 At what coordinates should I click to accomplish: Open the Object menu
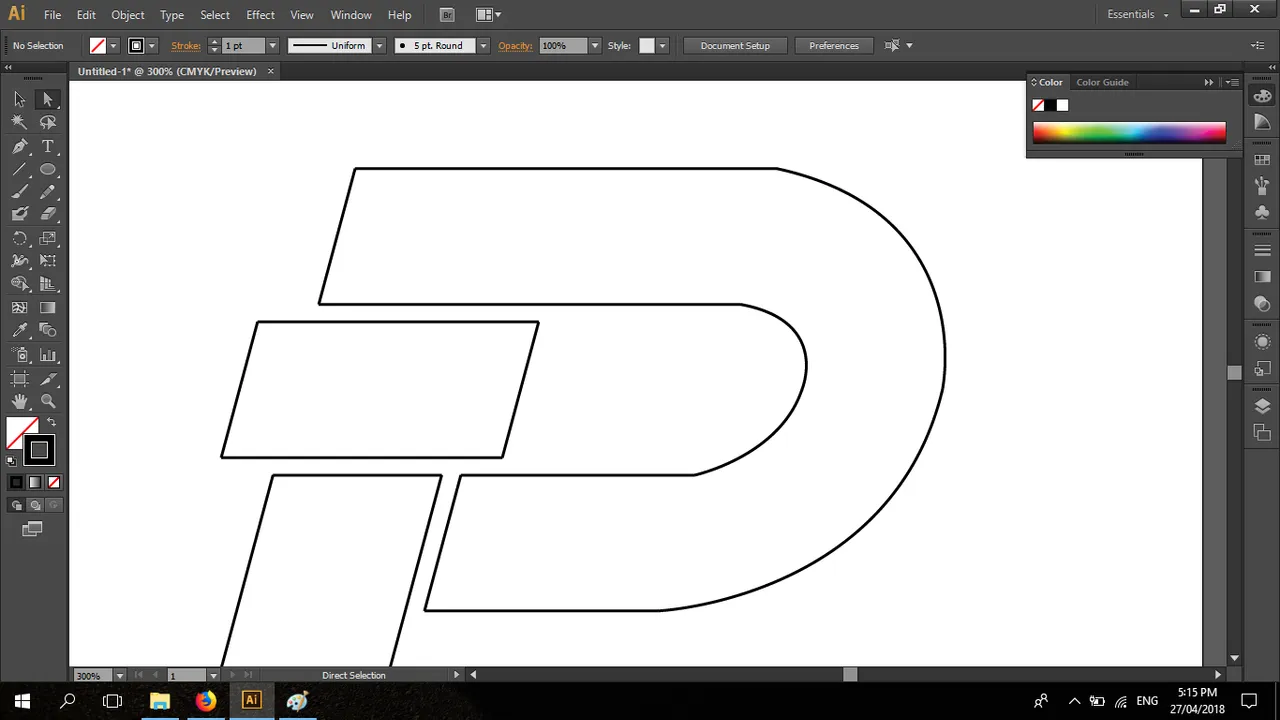(x=128, y=15)
